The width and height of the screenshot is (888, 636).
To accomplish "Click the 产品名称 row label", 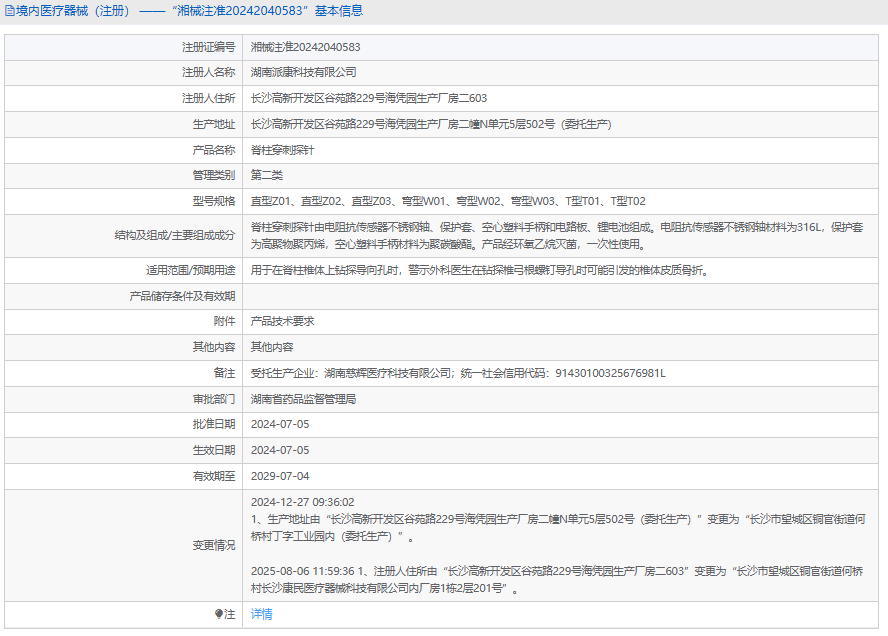I will tap(214, 150).
